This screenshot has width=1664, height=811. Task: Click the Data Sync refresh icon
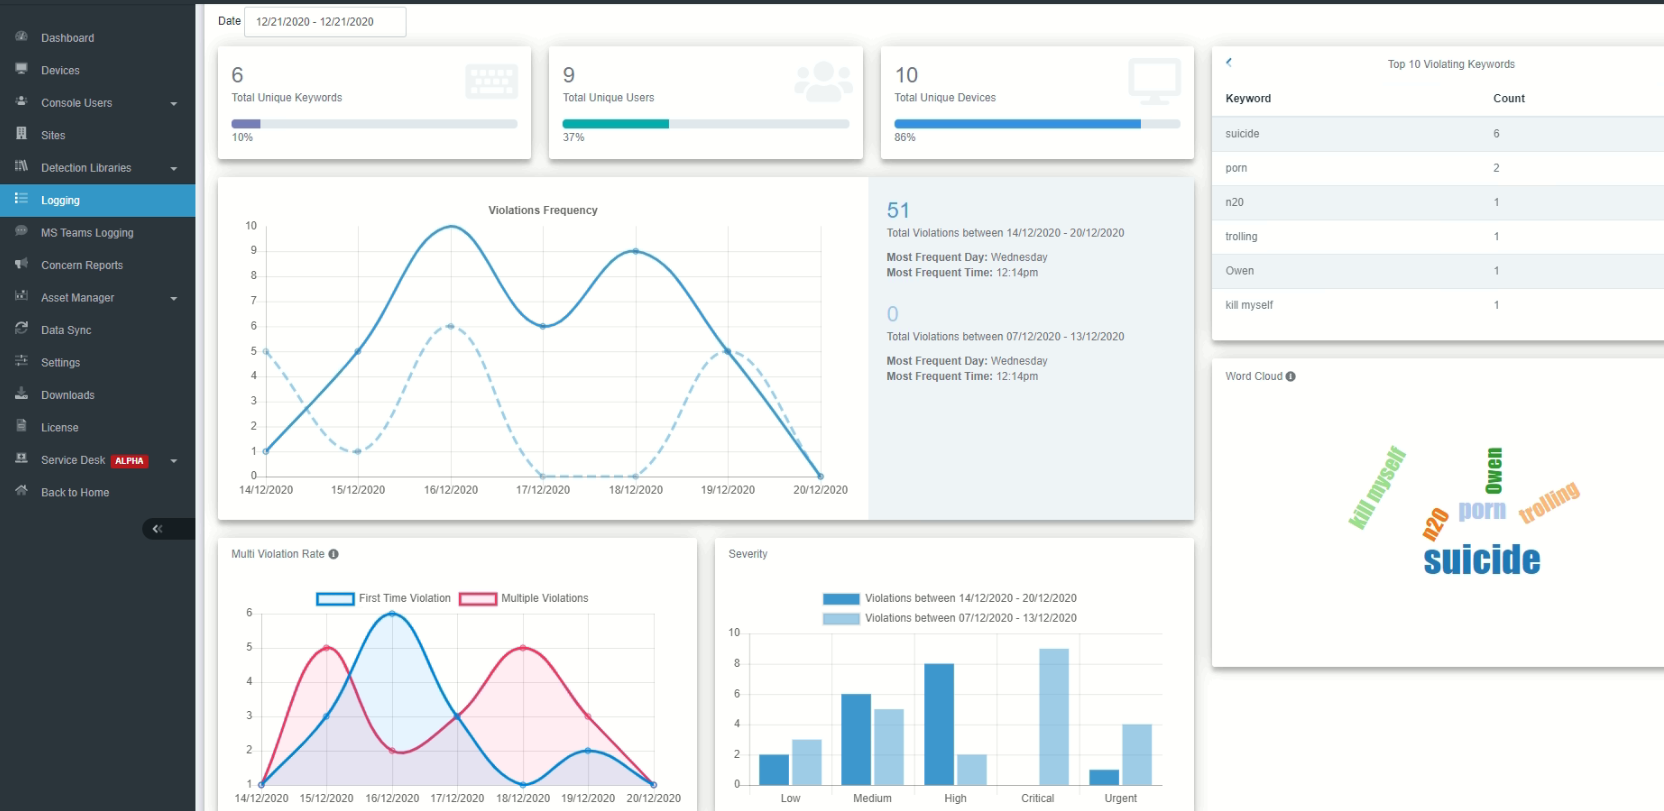tap(21, 328)
